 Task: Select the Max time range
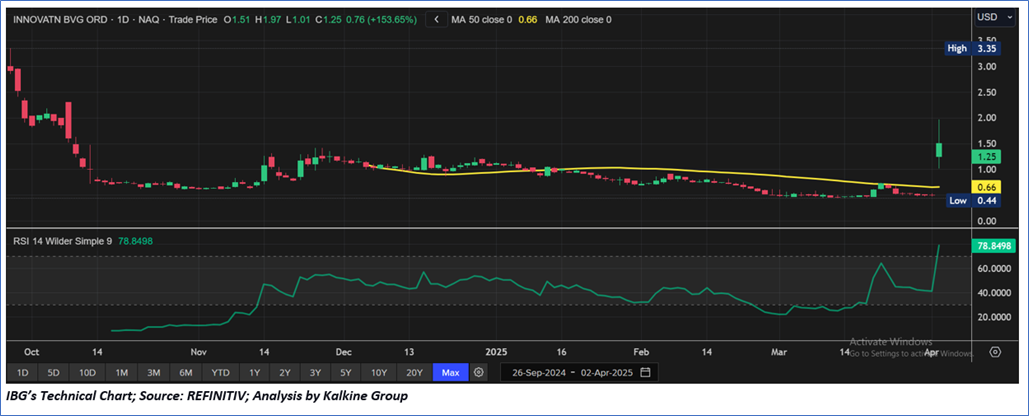click(450, 373)
